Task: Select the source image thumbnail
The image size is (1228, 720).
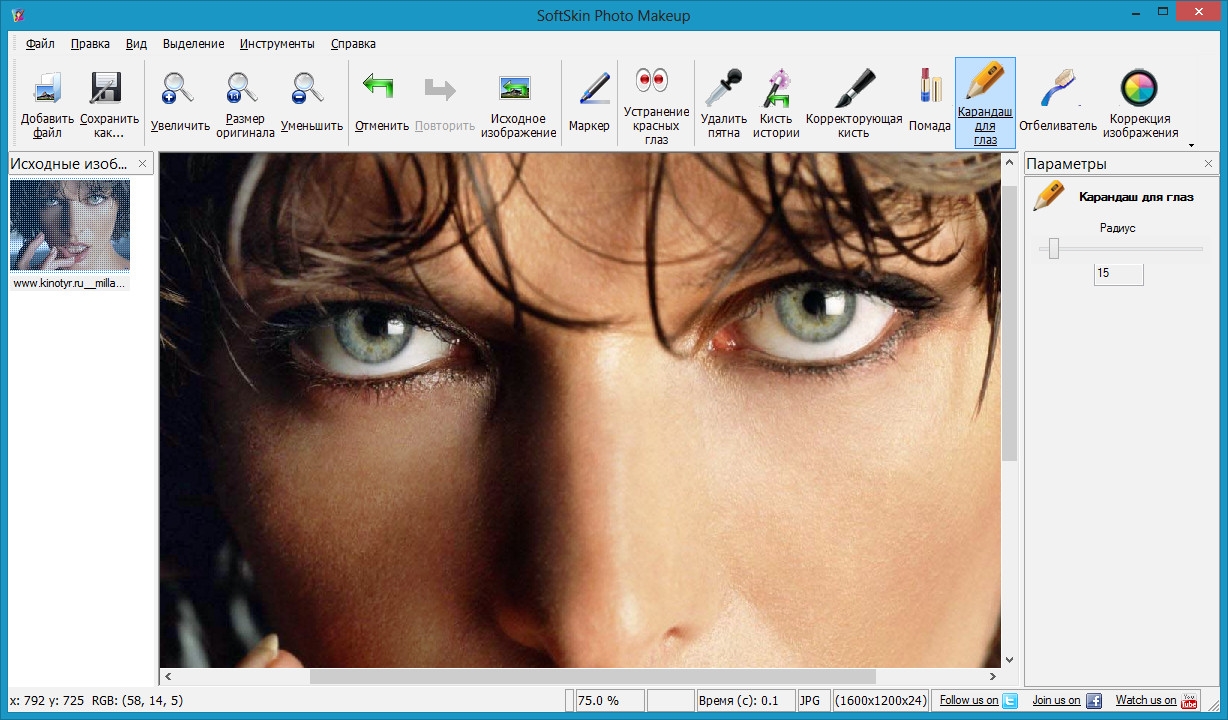Action: pos(70,225)
